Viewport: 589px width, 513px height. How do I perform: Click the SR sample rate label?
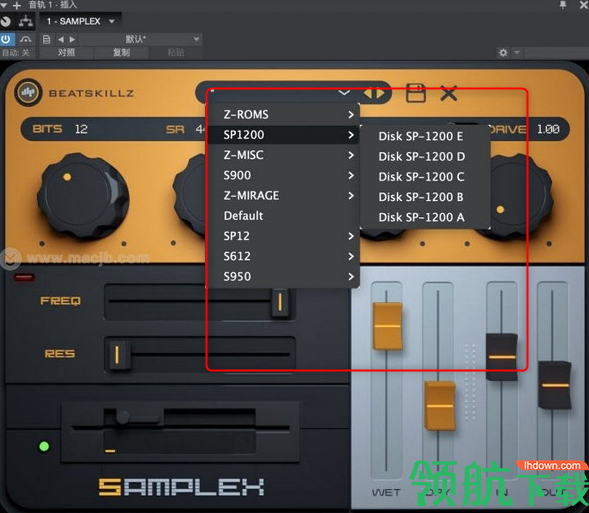(x=175, y=130)
